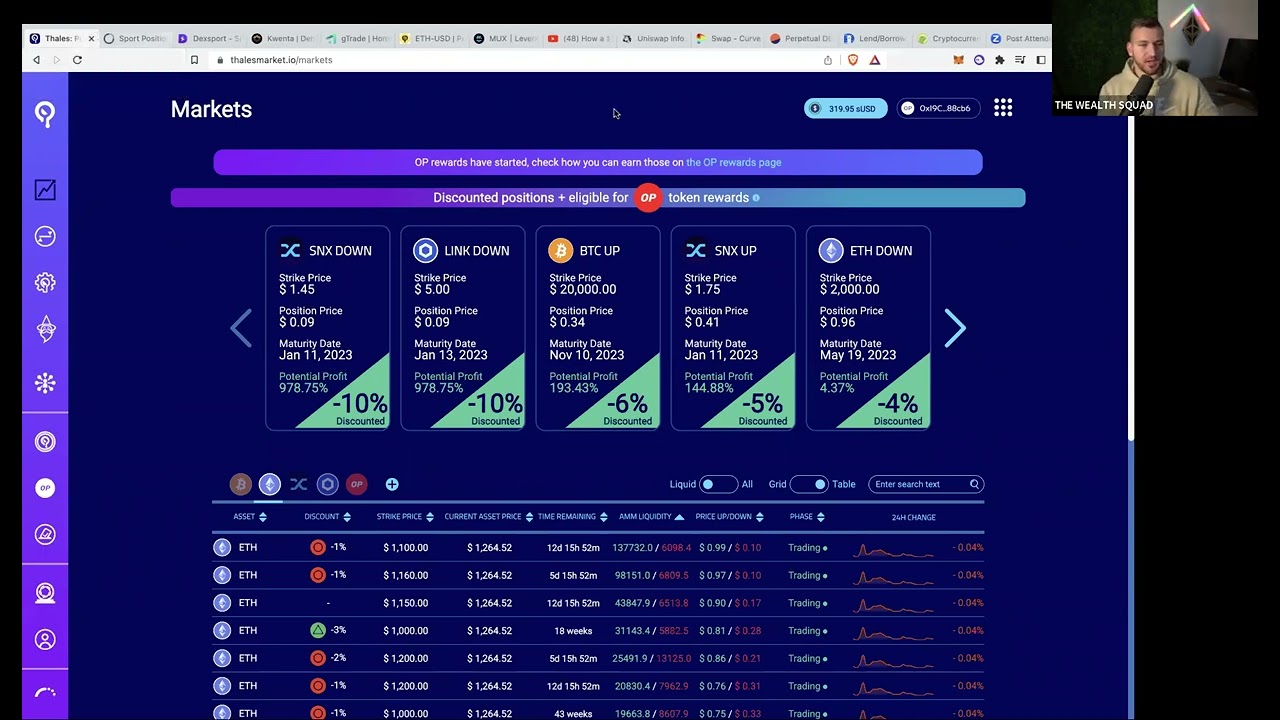Viewport: 1280px width, 720px height.
Task: Switch to the Sport Positions browser tab
Action: point(135,38)
